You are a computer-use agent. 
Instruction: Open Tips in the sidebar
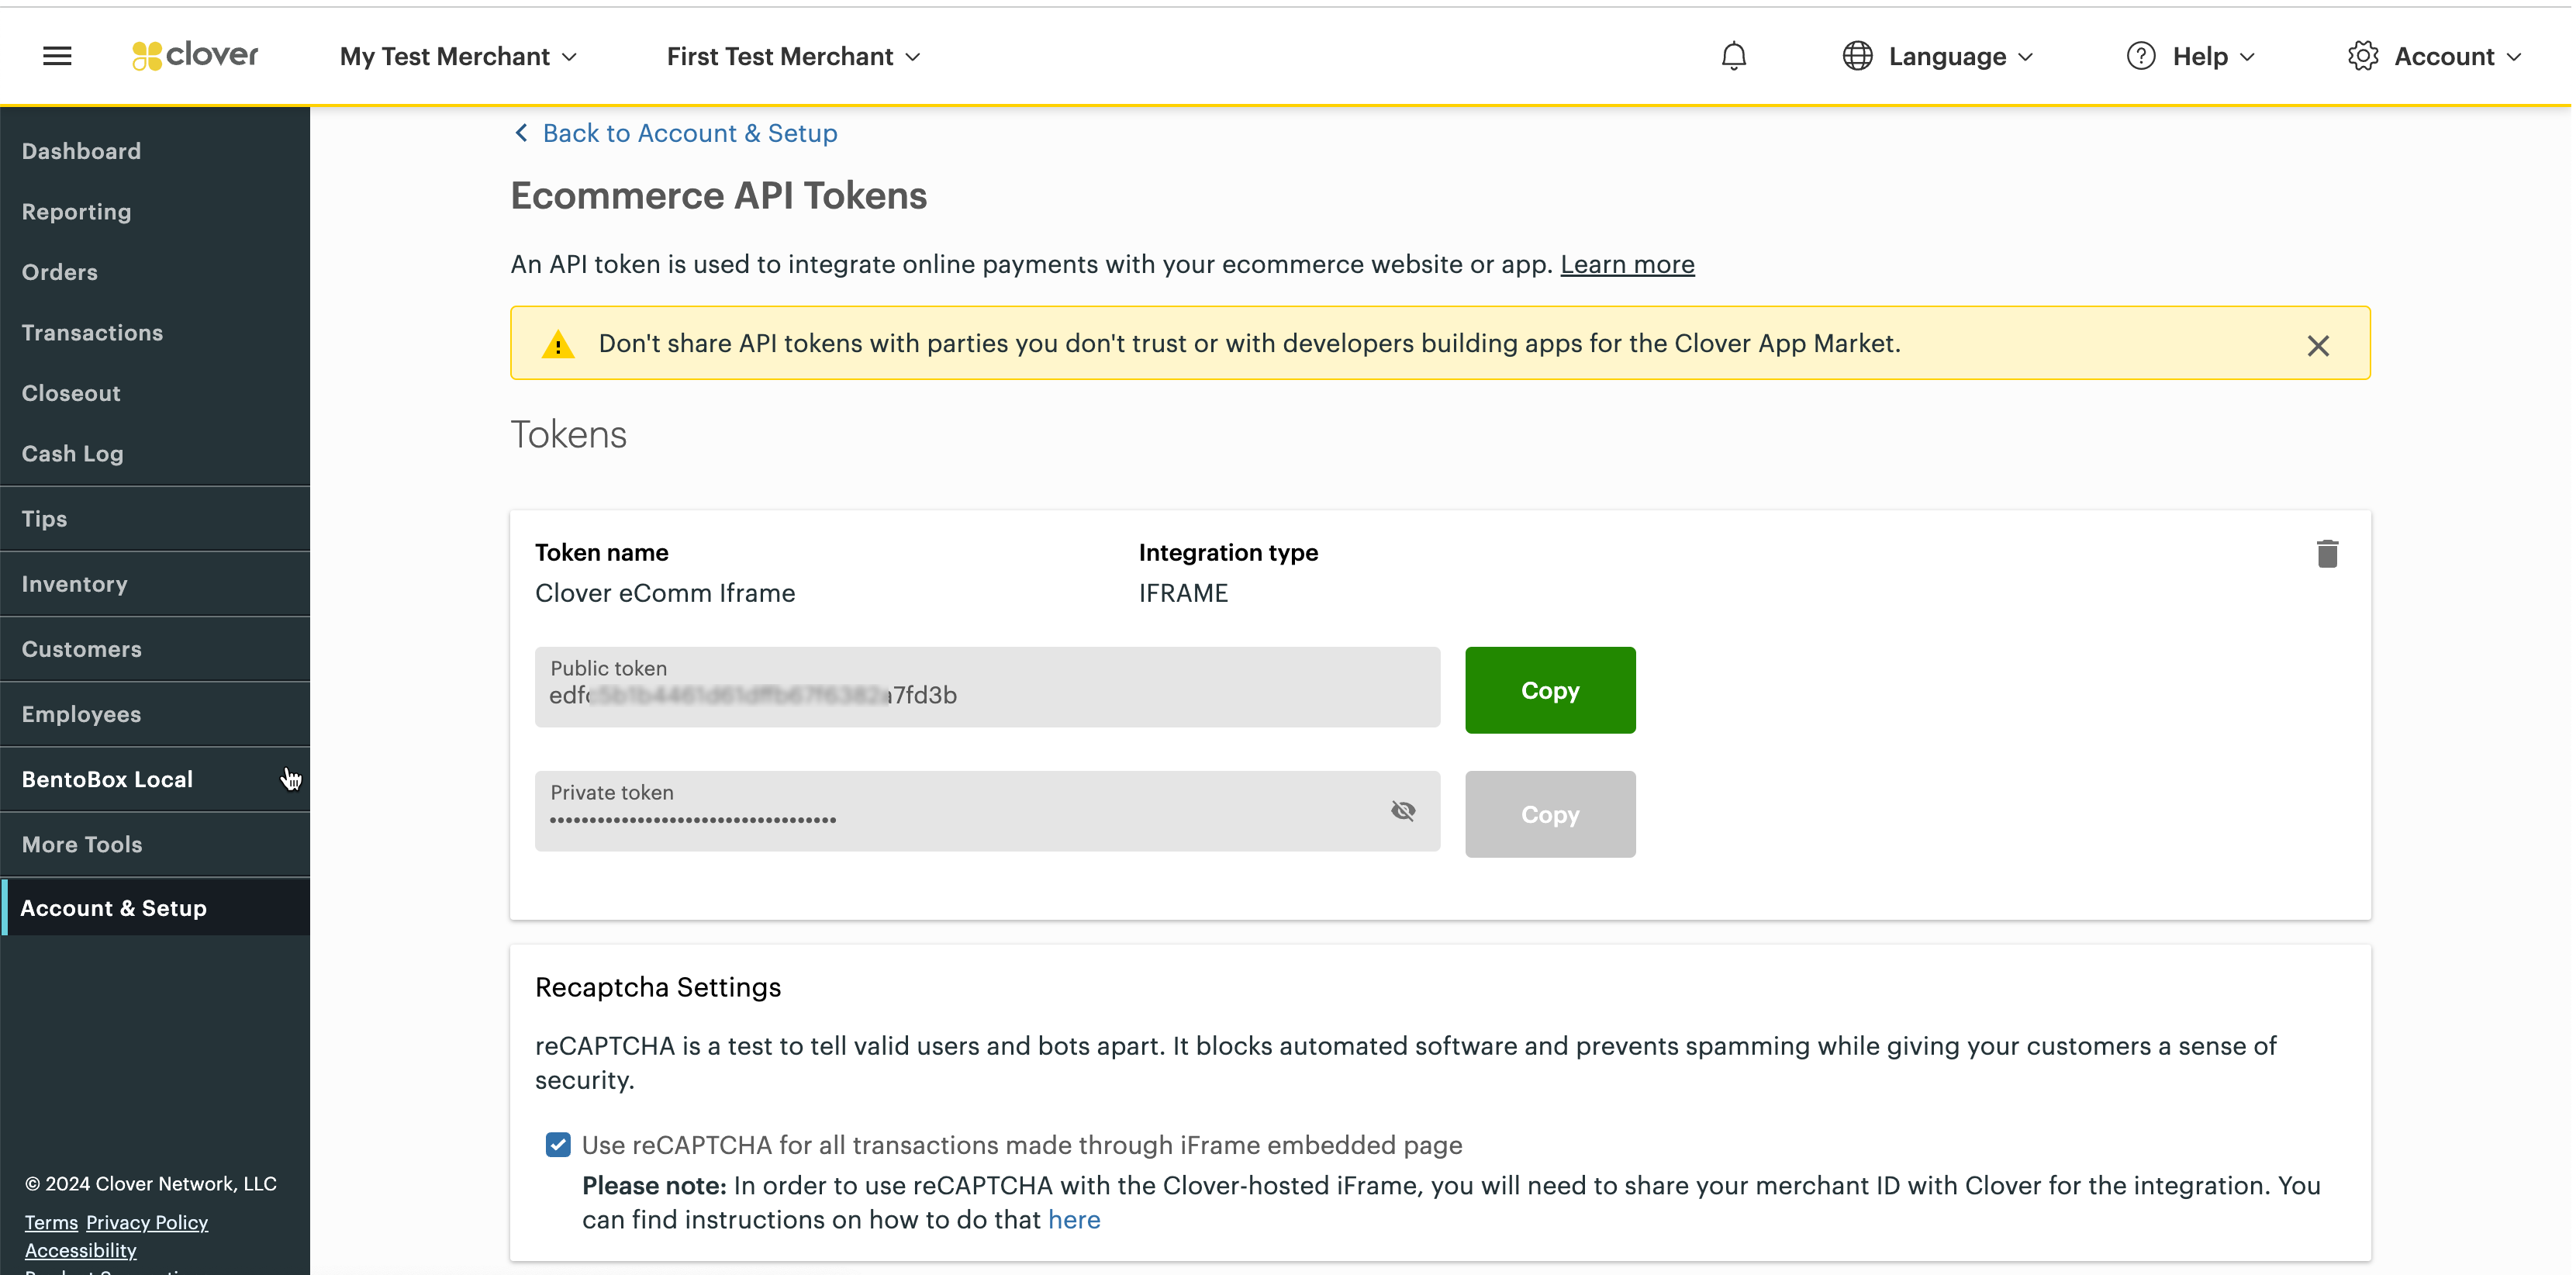[155, 519]
